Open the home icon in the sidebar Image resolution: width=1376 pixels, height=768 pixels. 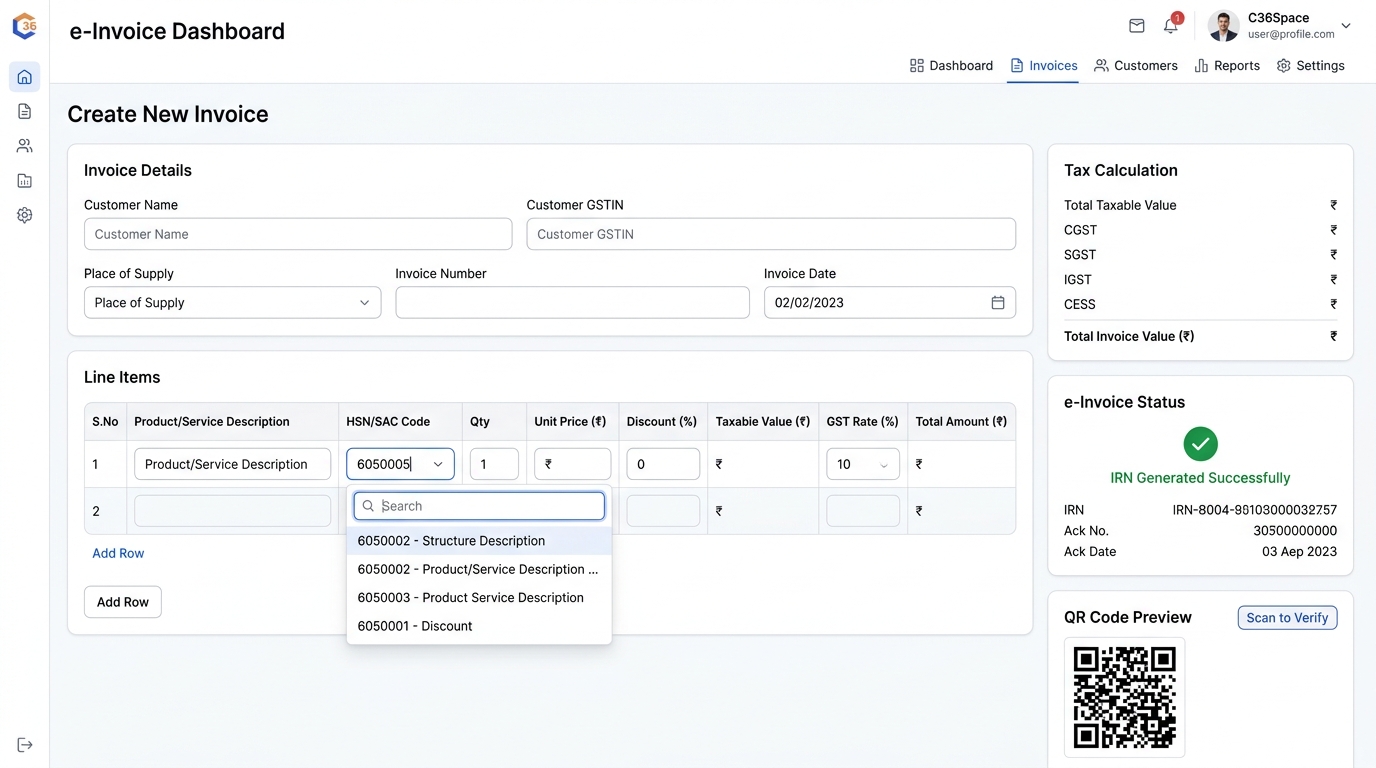click(25, 77)
